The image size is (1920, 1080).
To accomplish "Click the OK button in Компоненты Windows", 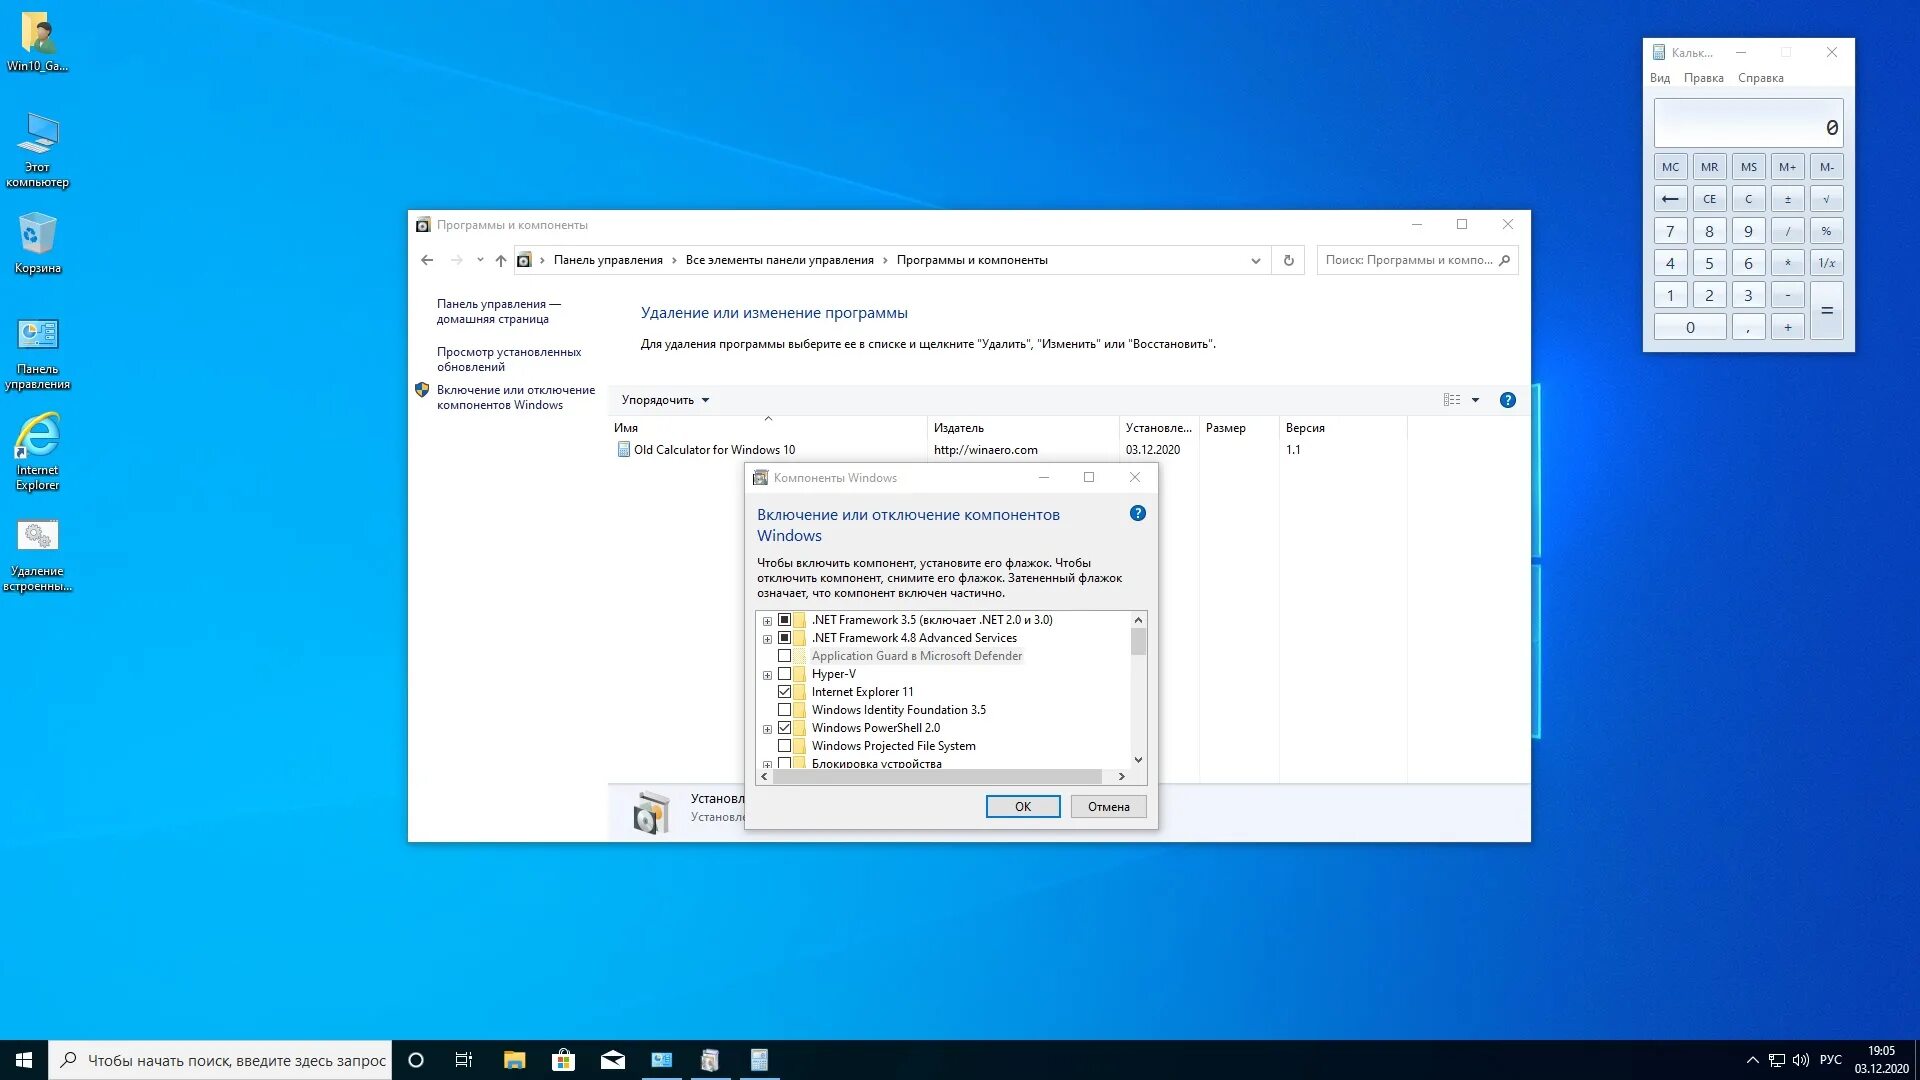I will [x=1023, y=806].
